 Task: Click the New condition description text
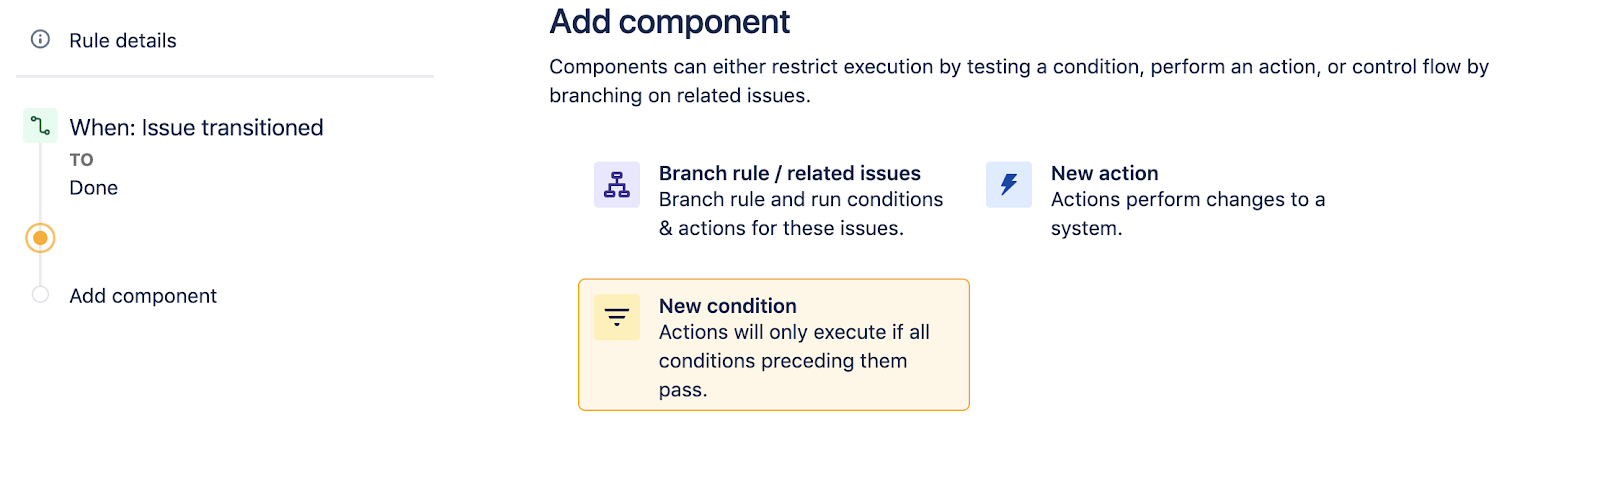pos(793,360)
